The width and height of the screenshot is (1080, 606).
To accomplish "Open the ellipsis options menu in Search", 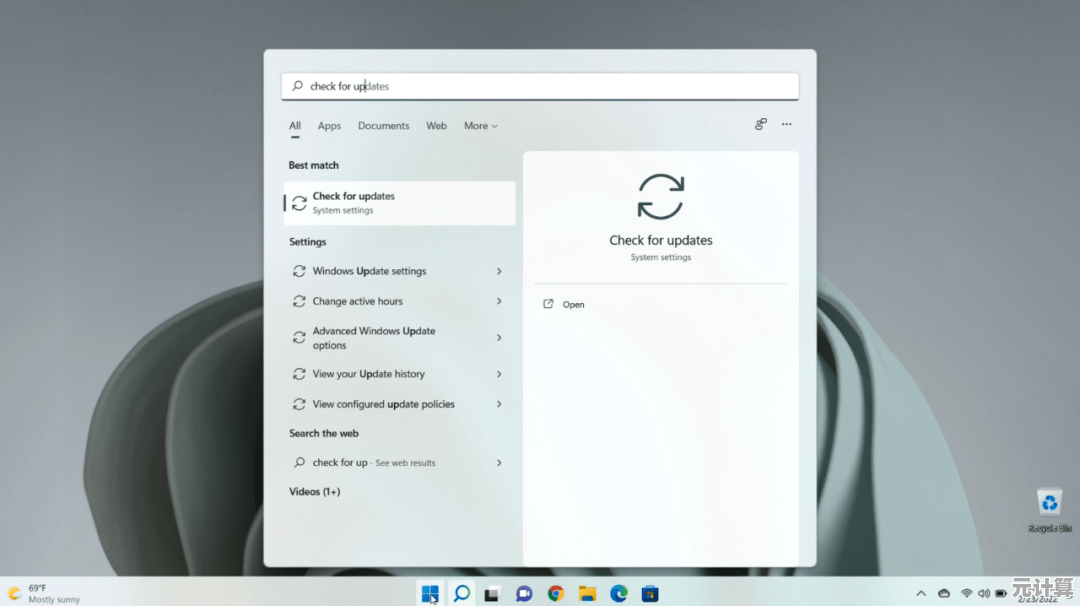I will tap(786, 124).
